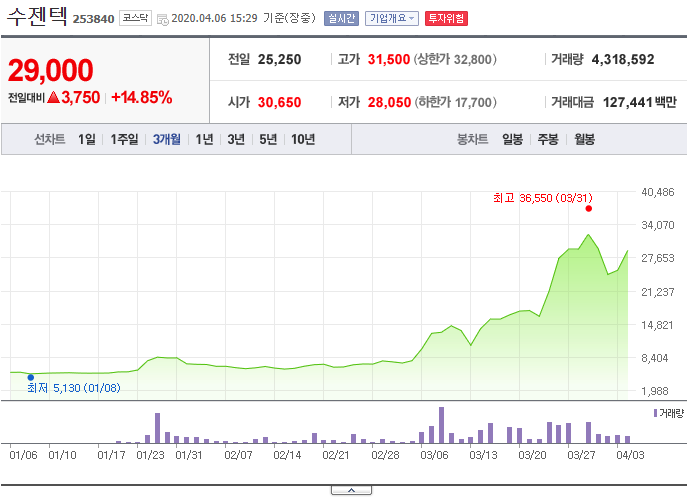Click the current price 29,000

(x=50, y=70)
